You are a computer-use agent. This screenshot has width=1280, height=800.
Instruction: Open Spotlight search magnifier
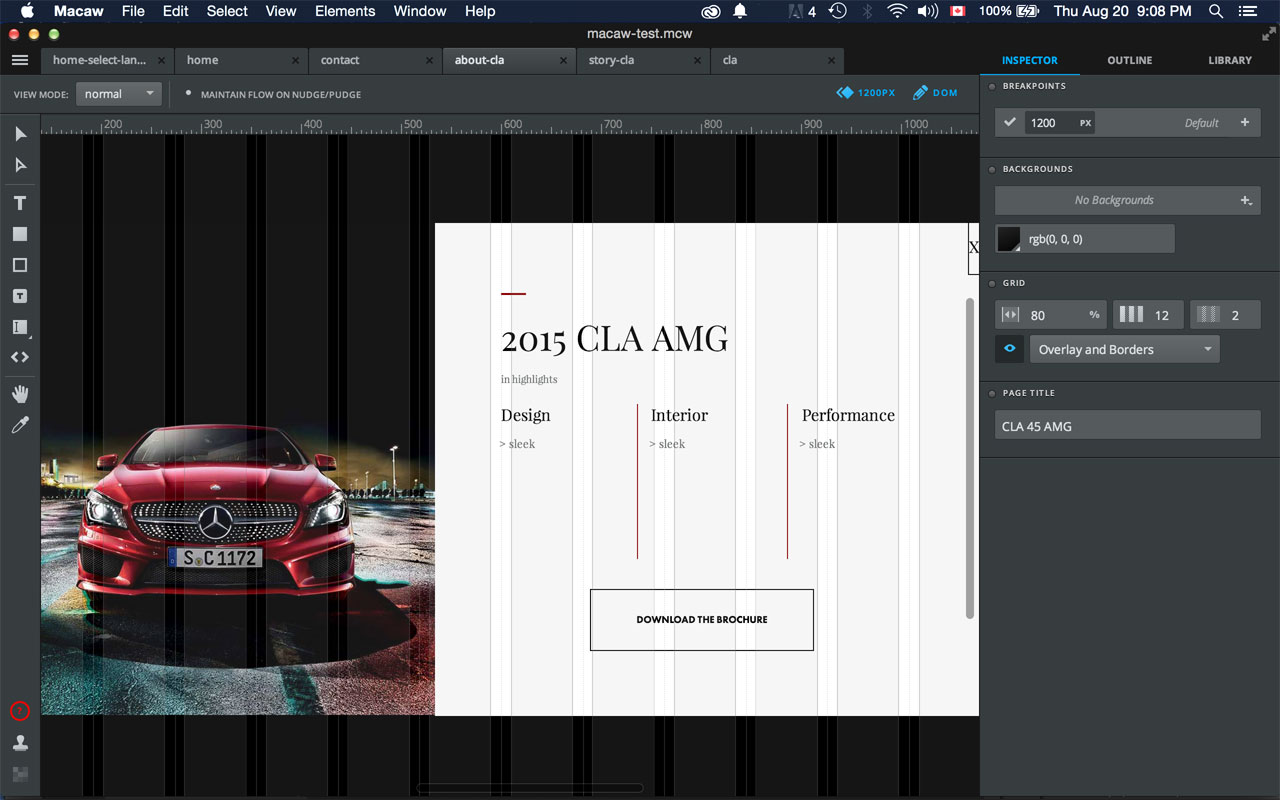tap(1216, 11)
